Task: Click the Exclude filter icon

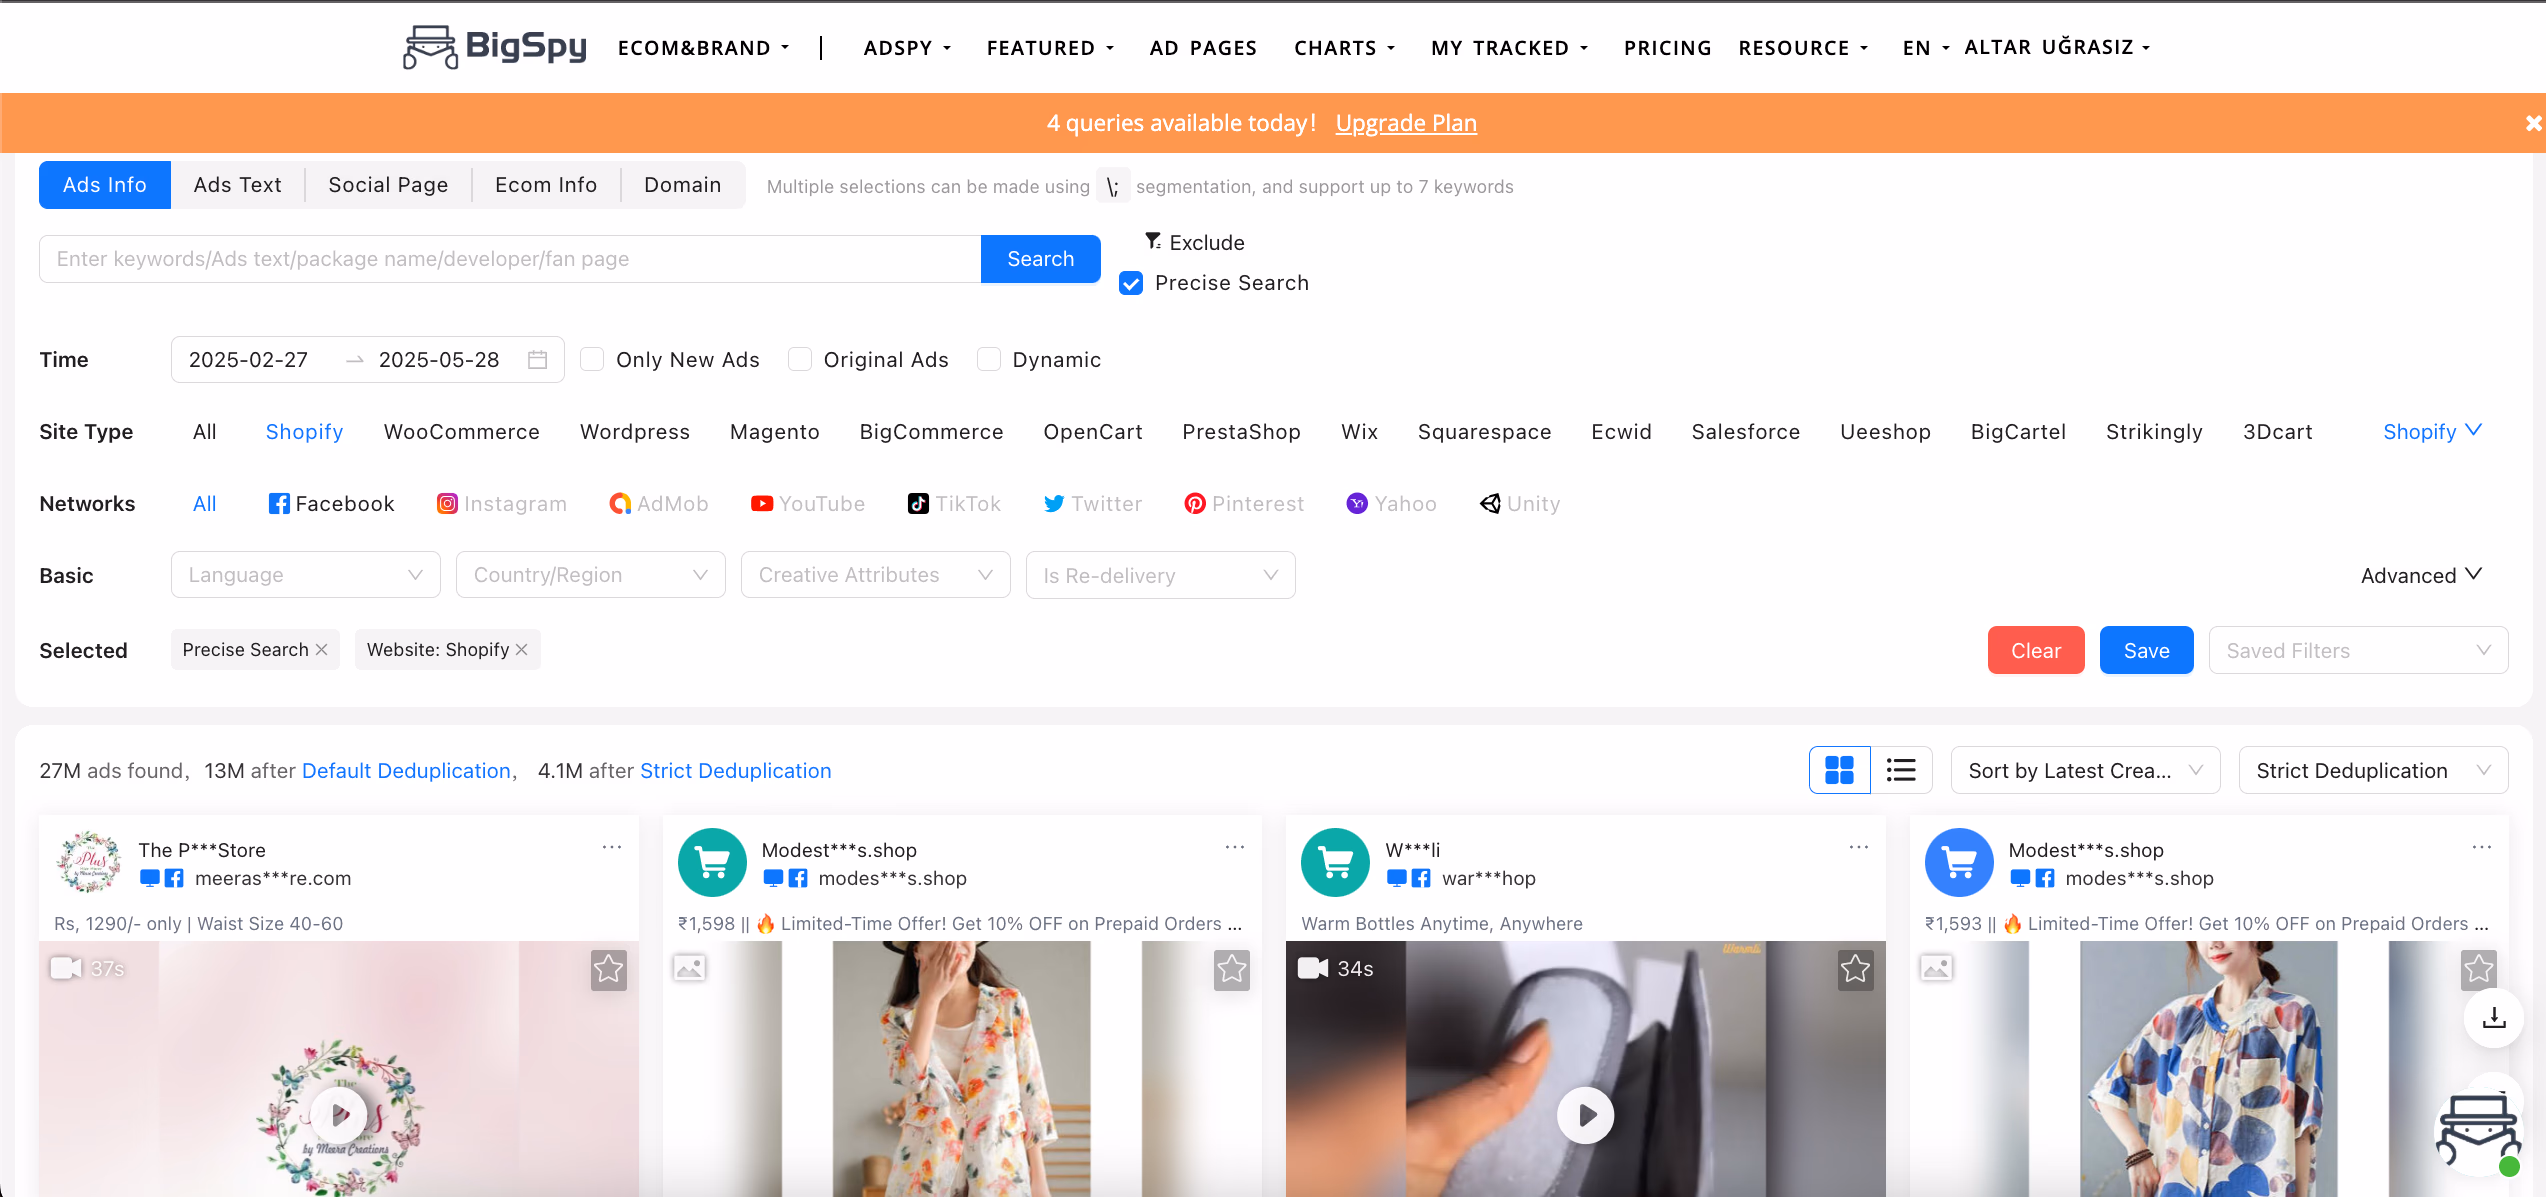Action: [x=1153, y=242]
